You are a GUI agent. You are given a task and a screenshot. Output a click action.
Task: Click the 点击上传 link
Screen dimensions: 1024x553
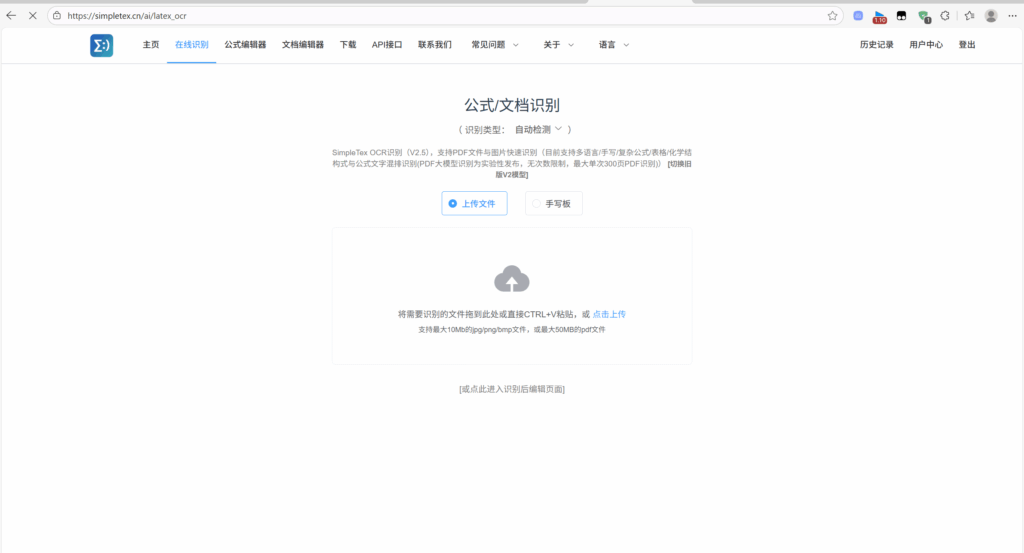click(609, 314)
